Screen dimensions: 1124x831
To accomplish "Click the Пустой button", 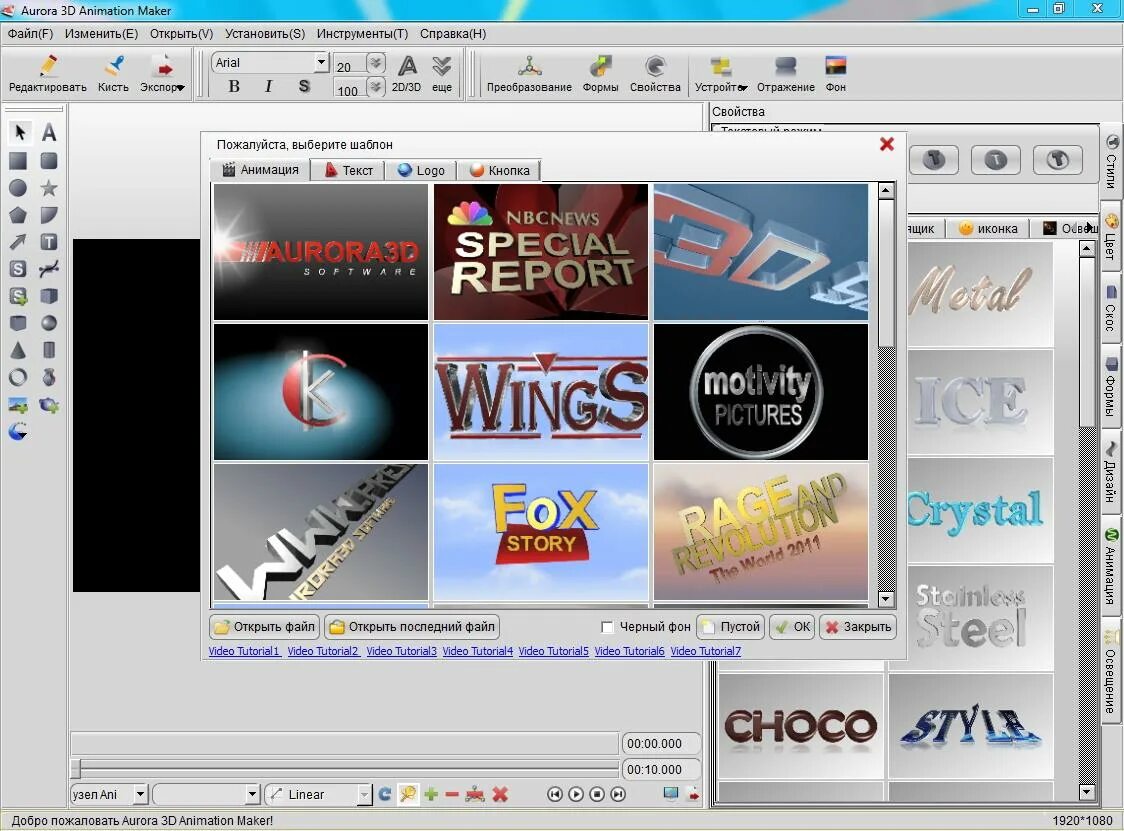I will (x=731, y=627).
